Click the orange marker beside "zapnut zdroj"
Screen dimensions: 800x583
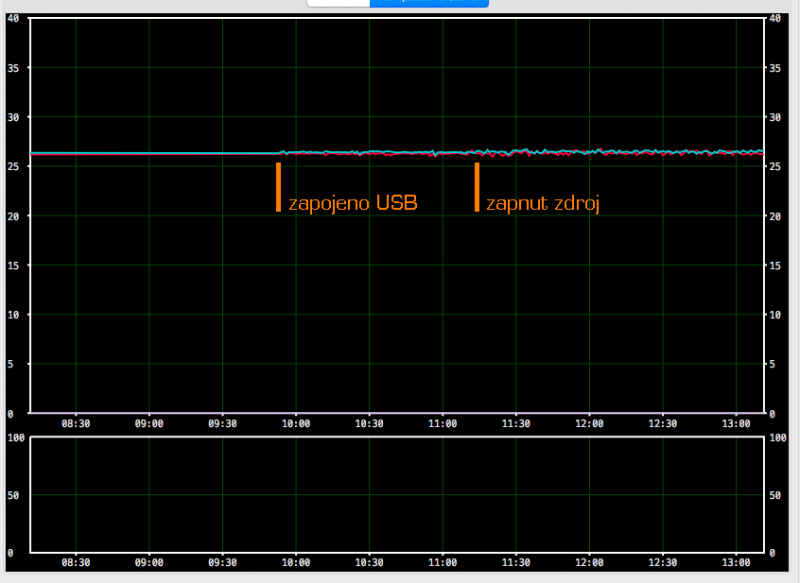477,187
